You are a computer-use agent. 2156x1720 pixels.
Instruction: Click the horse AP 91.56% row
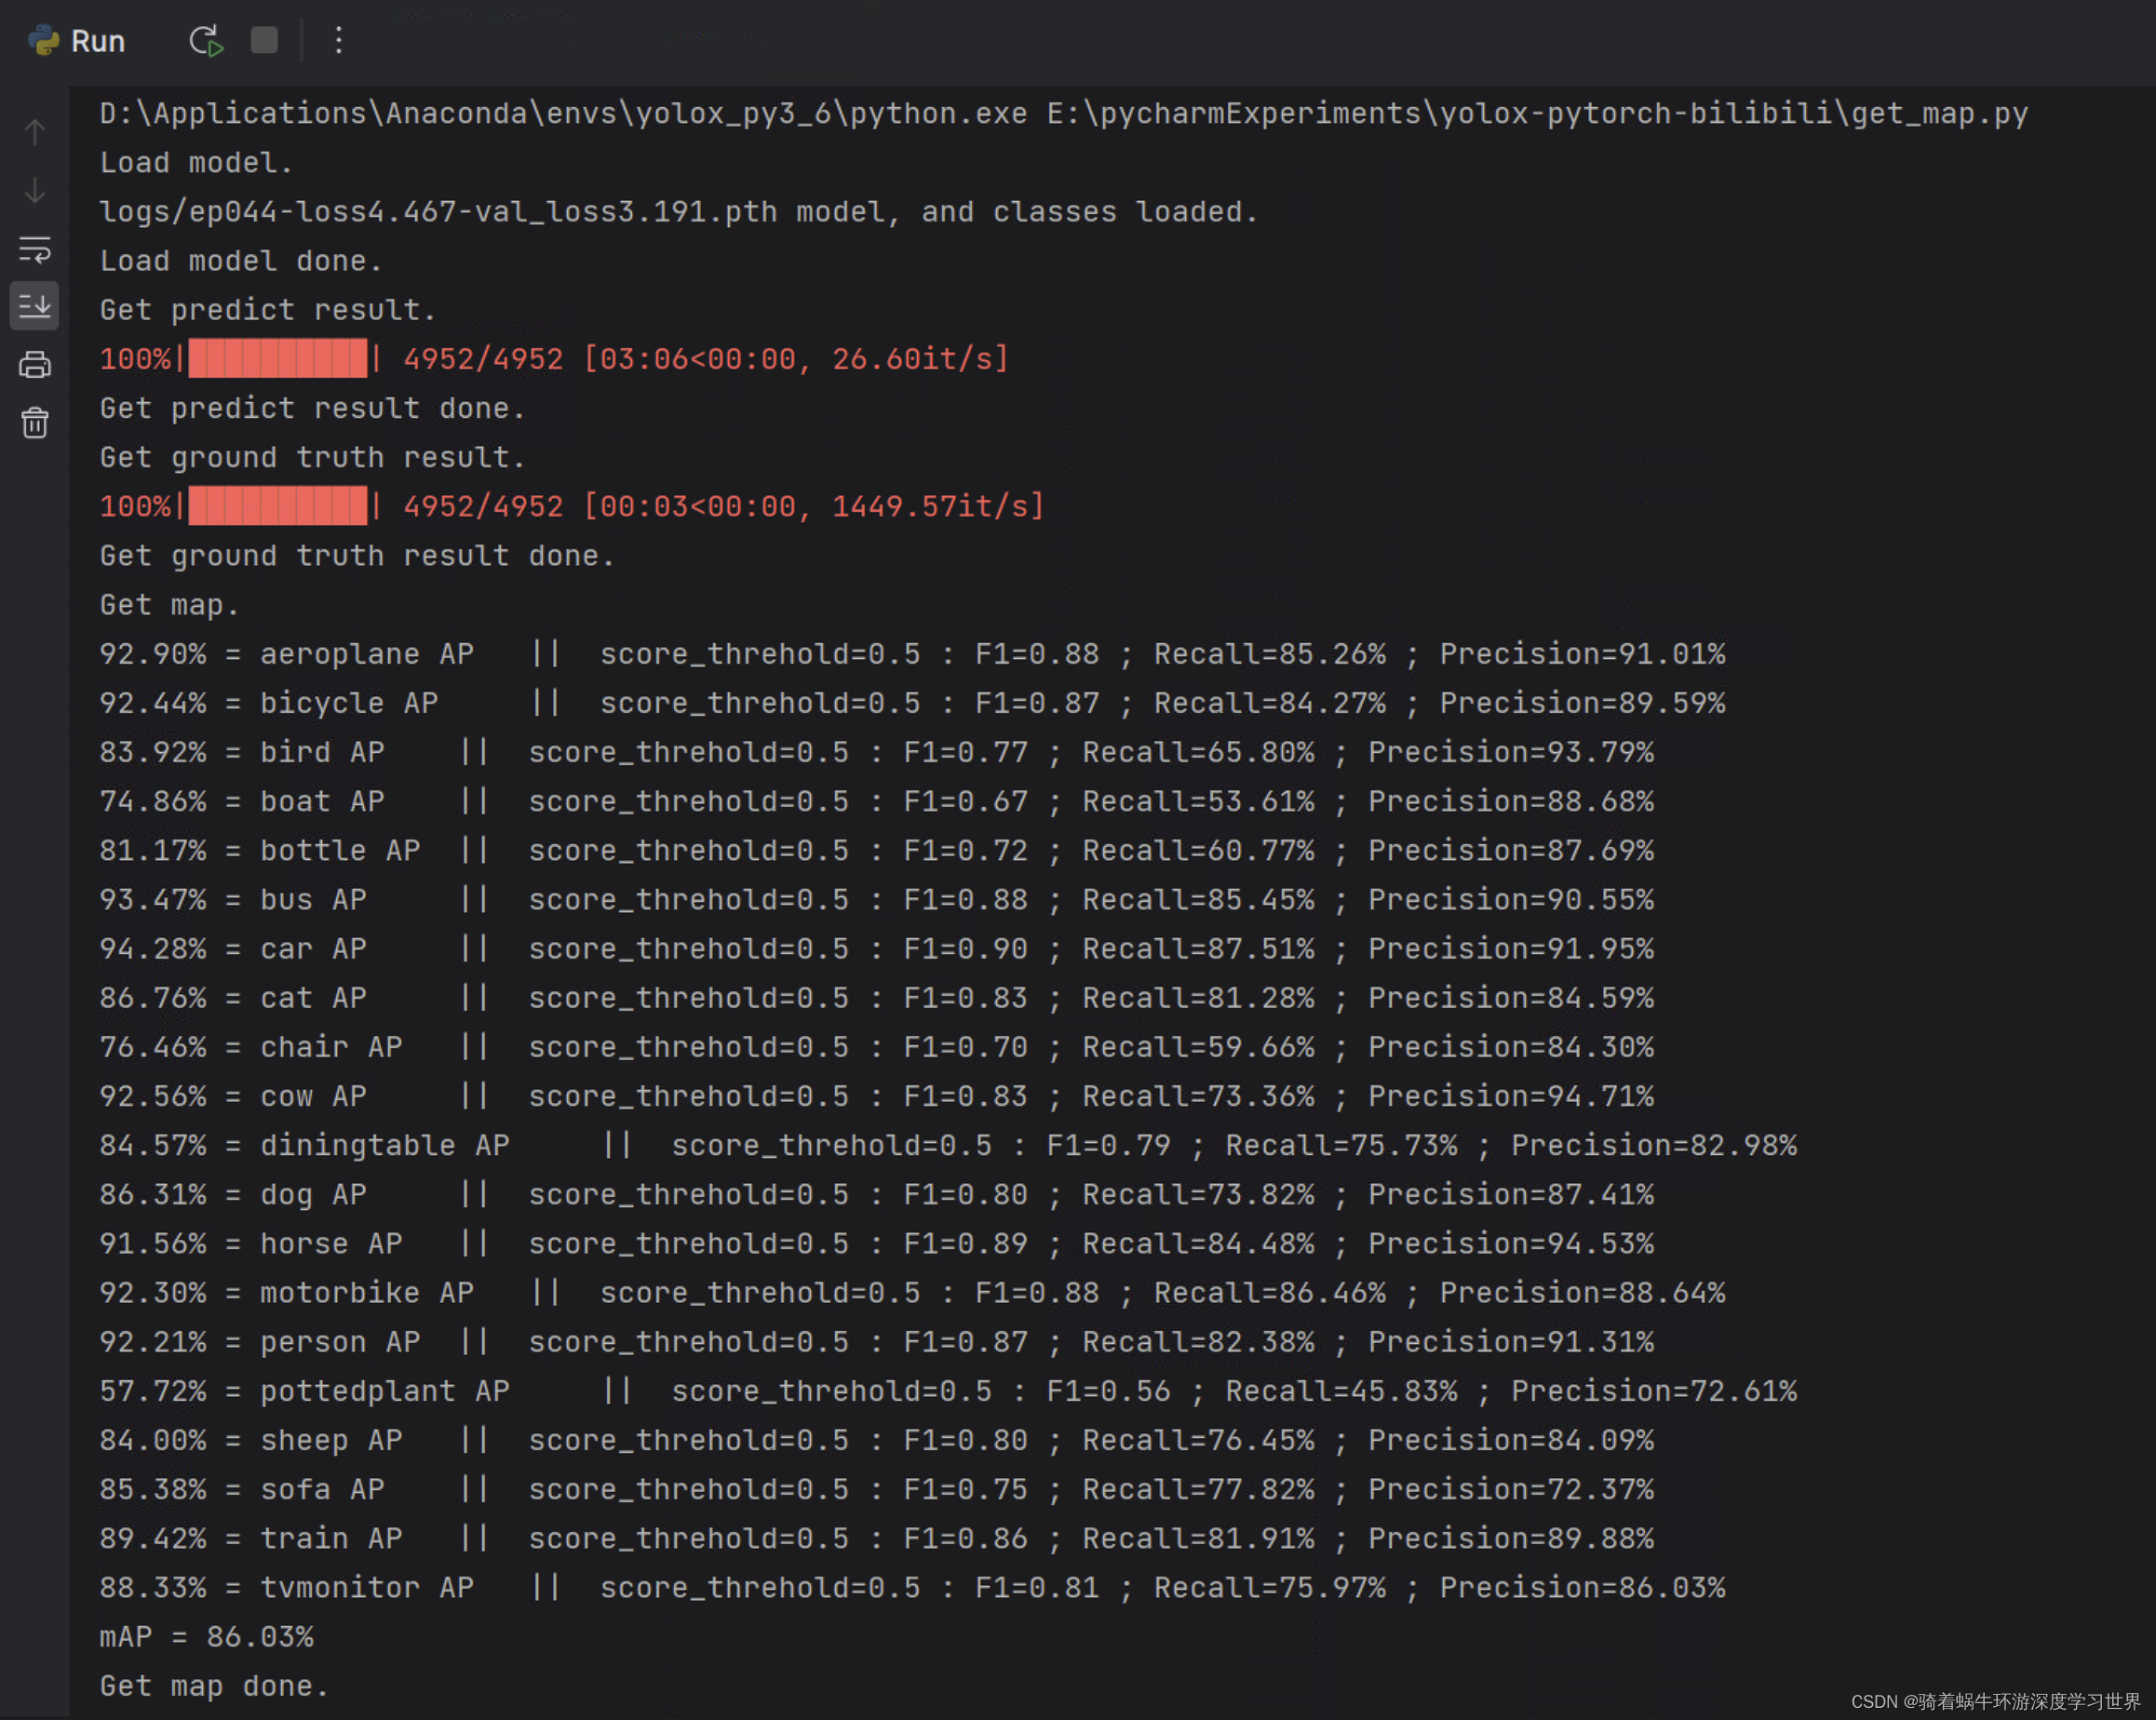pyautogui.click(x=877, y=1243)
